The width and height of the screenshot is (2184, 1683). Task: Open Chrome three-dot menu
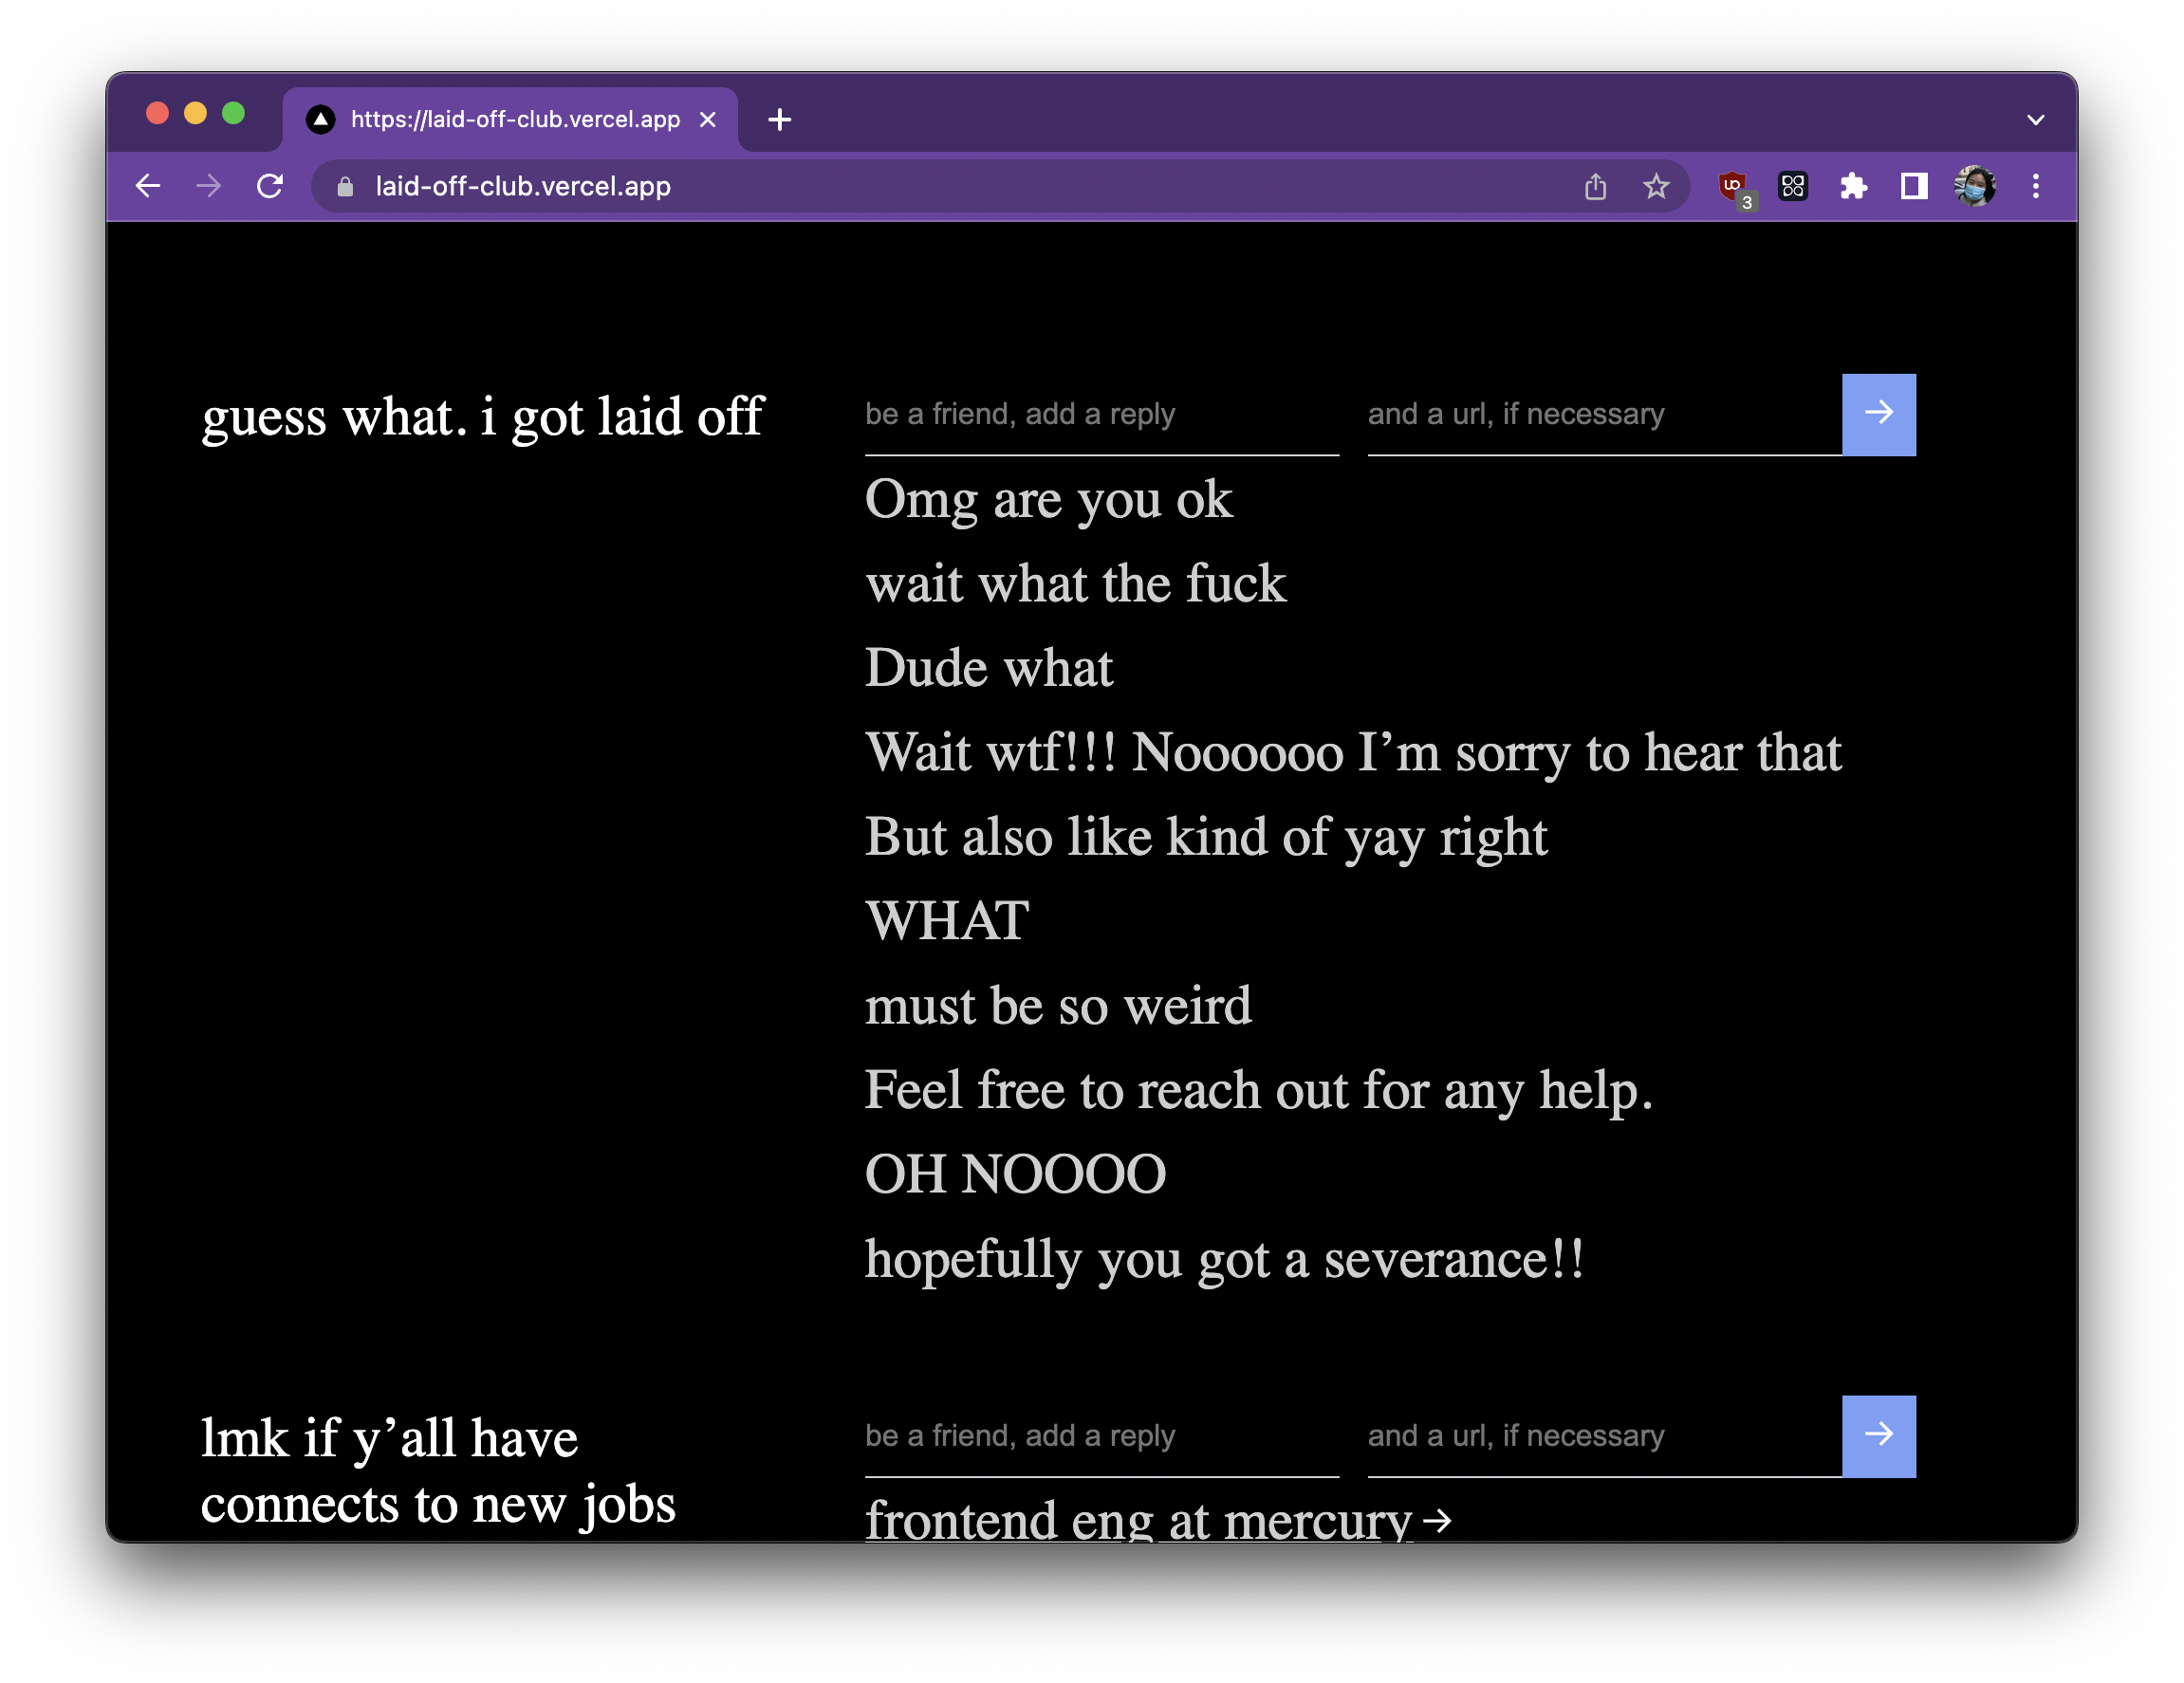[x=2035, y=186]
